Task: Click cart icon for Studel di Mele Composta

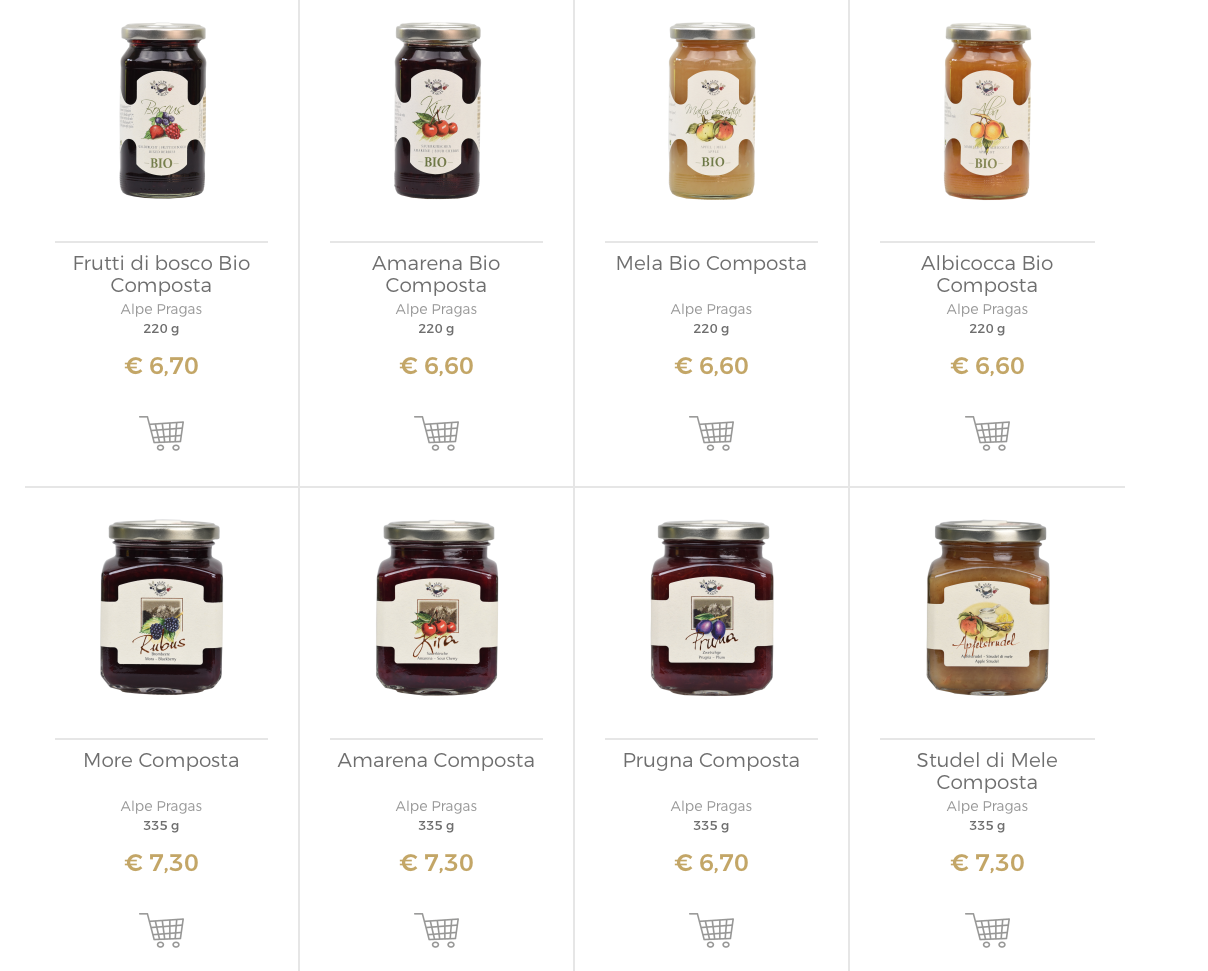Action: point(988,930)
